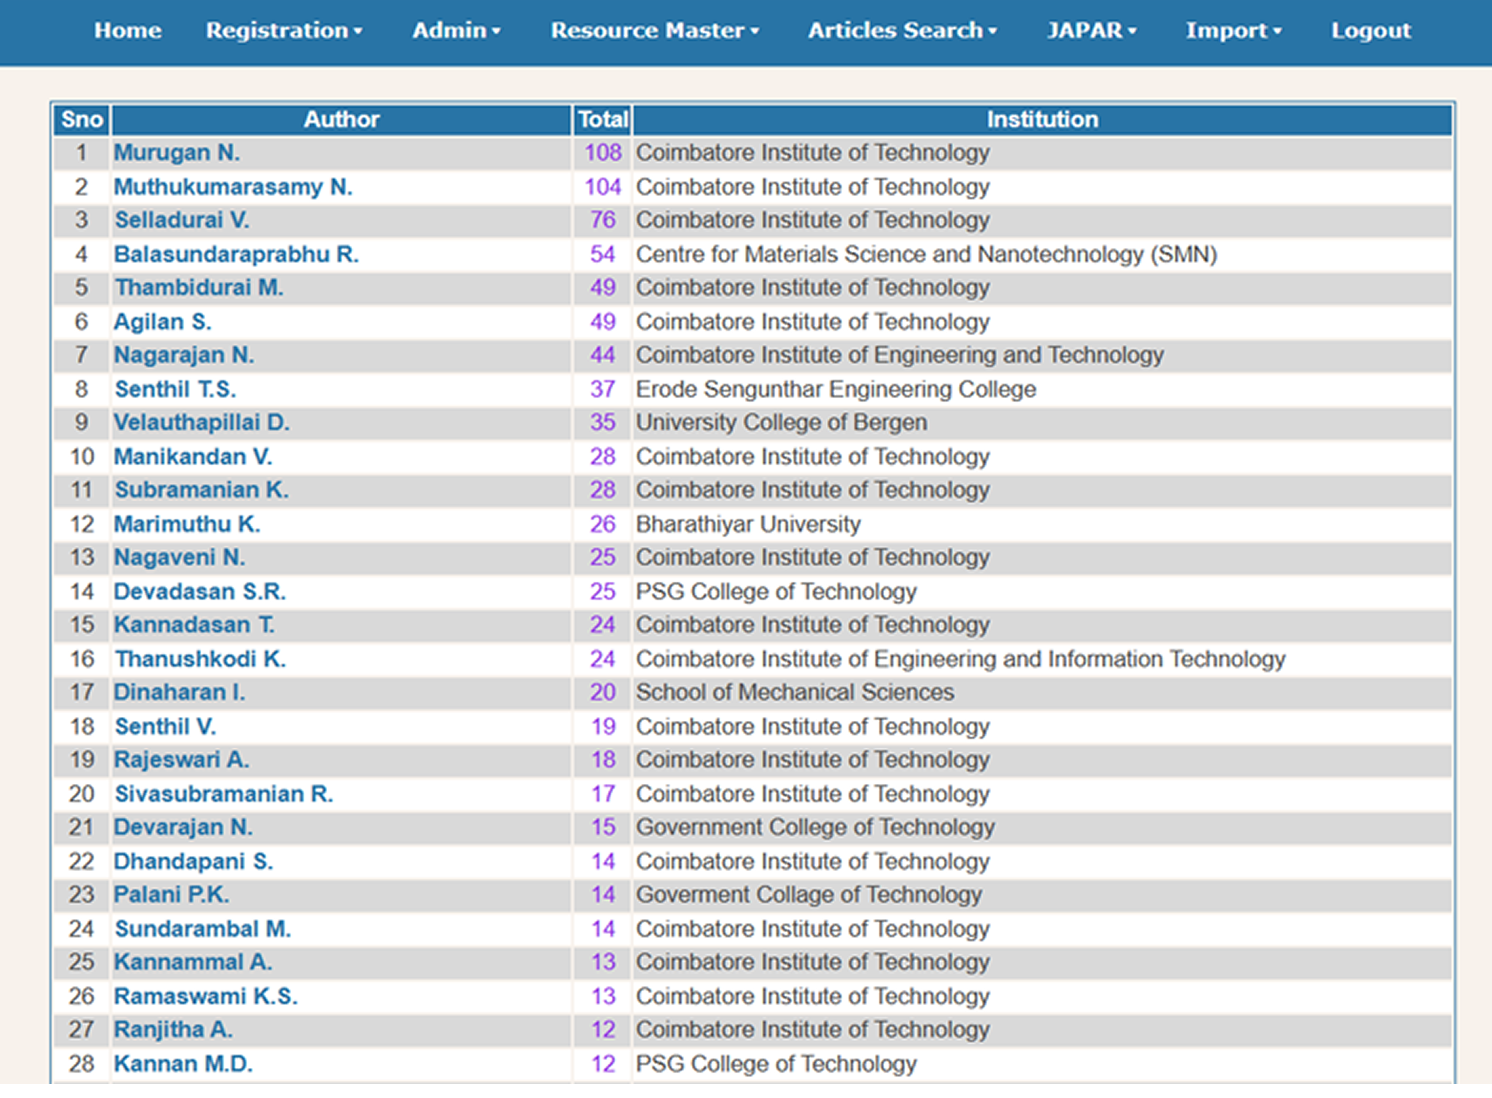Expand the Import menu
1492x1098 pixels.
click(x=1233, y=31)
